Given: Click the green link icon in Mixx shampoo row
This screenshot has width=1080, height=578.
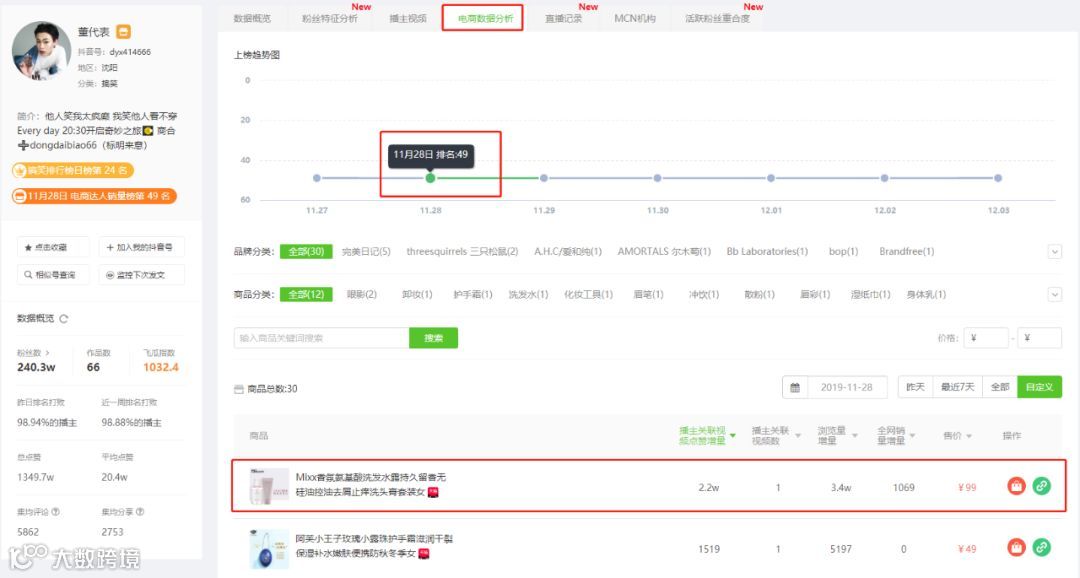Looking at the screenshot, I should pyautogui.click(x=1042, y=486).
